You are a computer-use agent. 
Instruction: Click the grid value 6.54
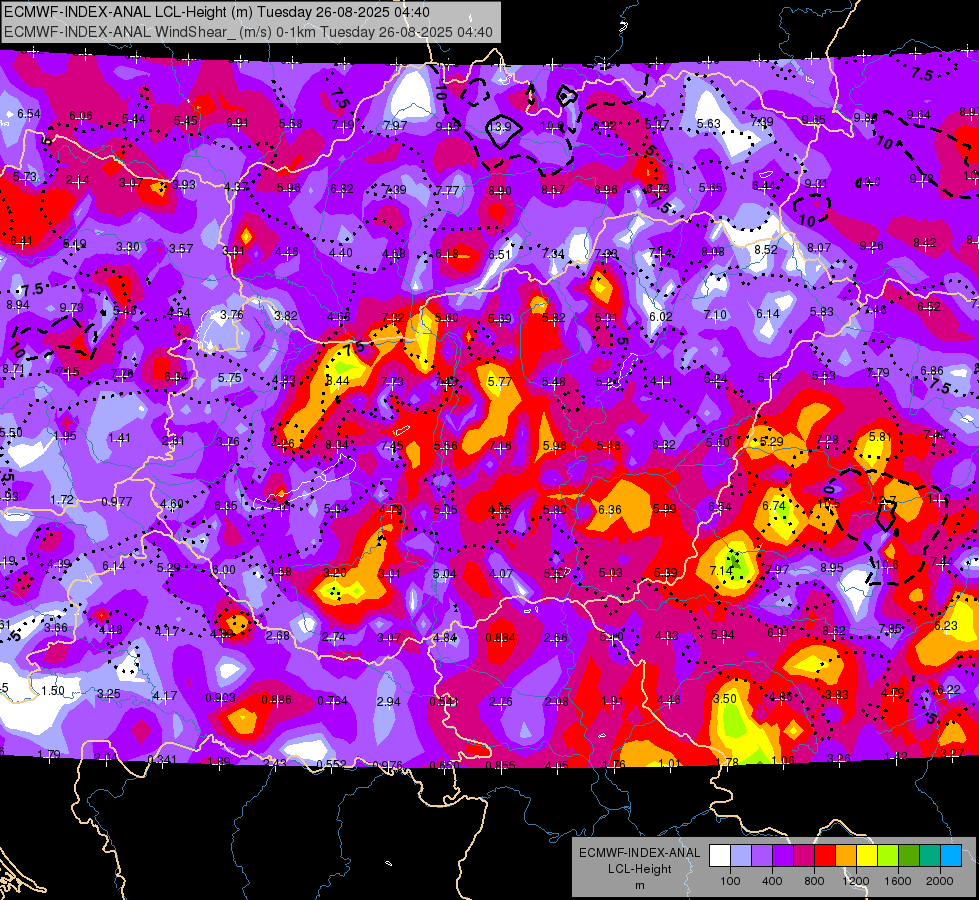[x=29, y=114]
